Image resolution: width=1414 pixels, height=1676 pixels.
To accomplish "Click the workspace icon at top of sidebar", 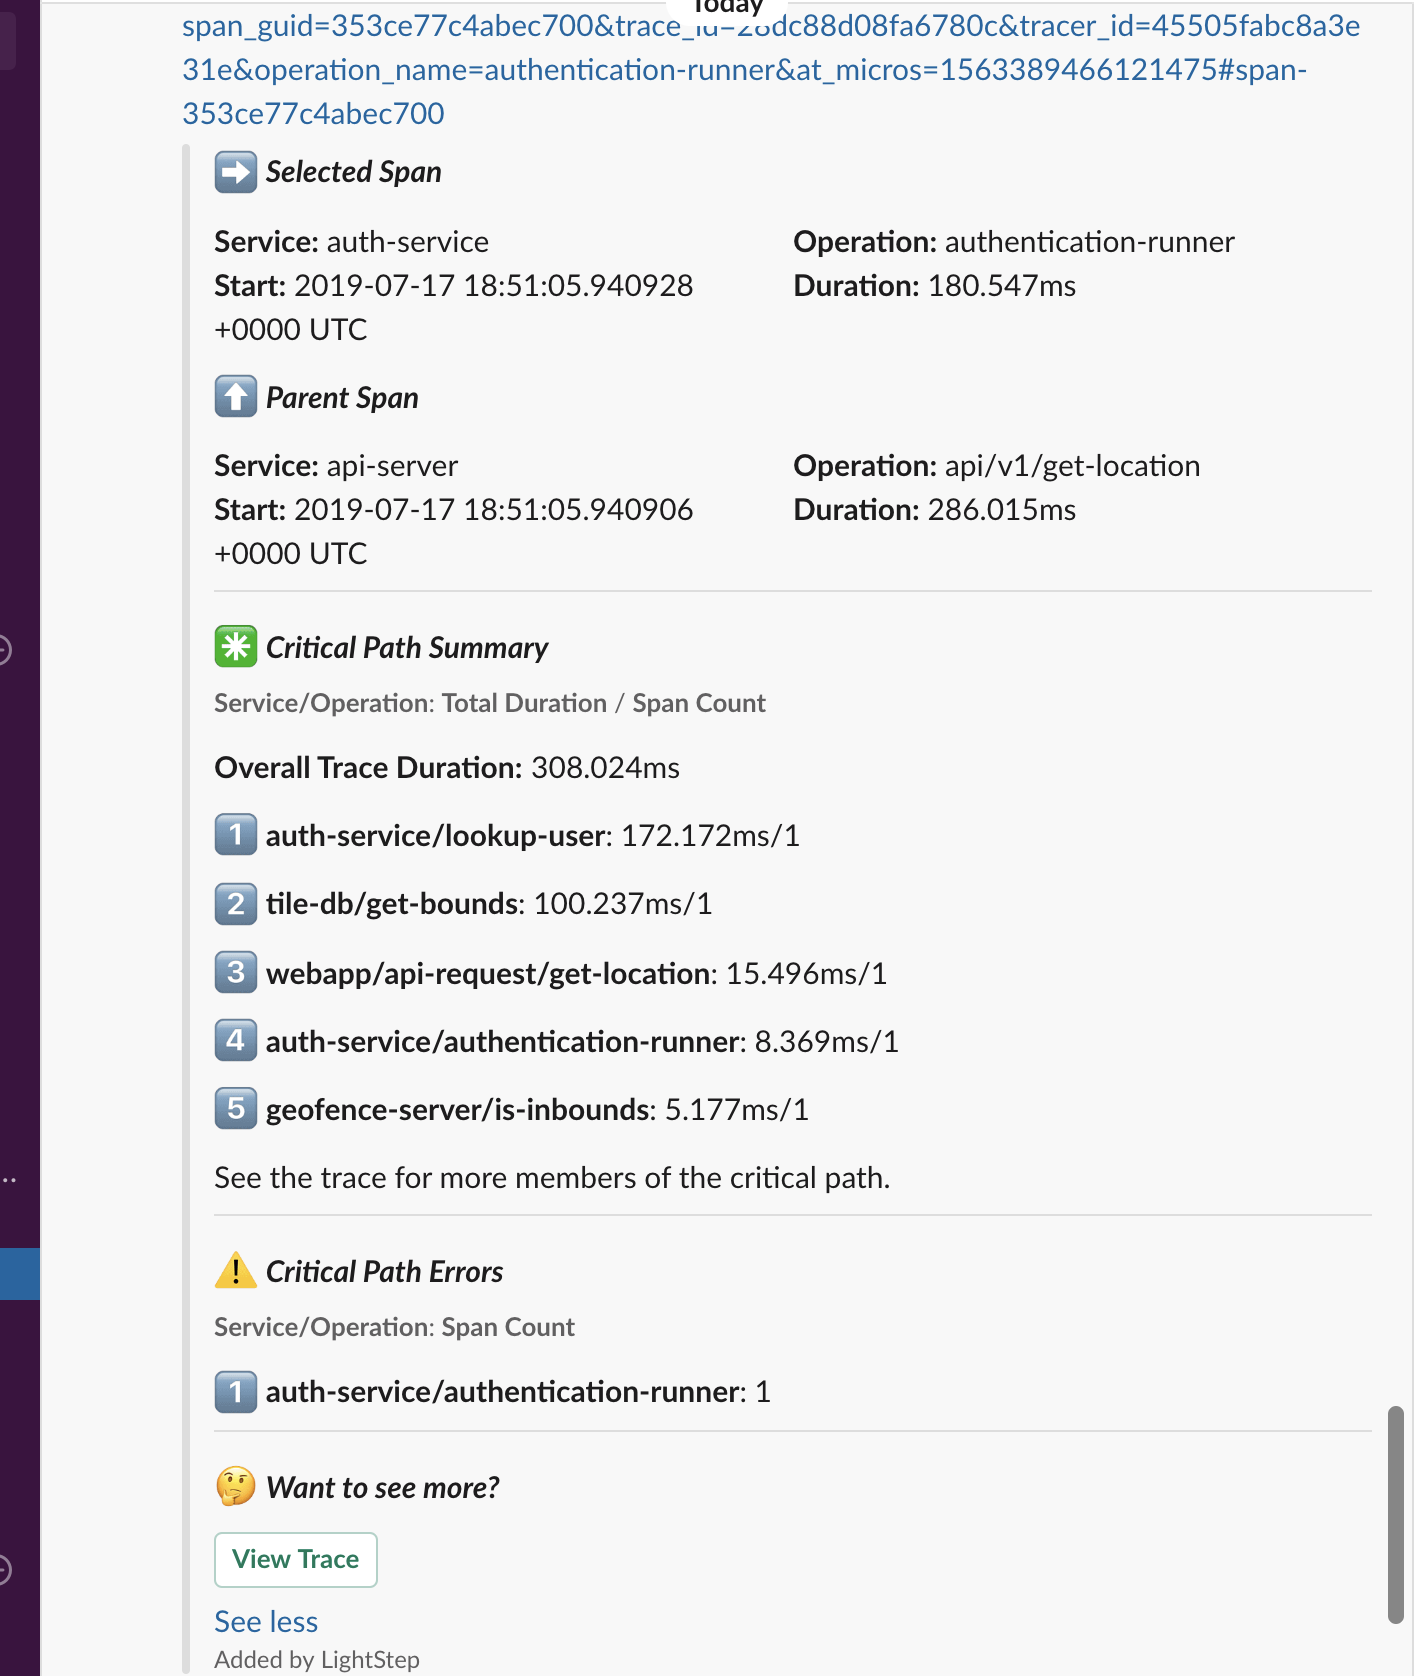I will click(12, 40).
